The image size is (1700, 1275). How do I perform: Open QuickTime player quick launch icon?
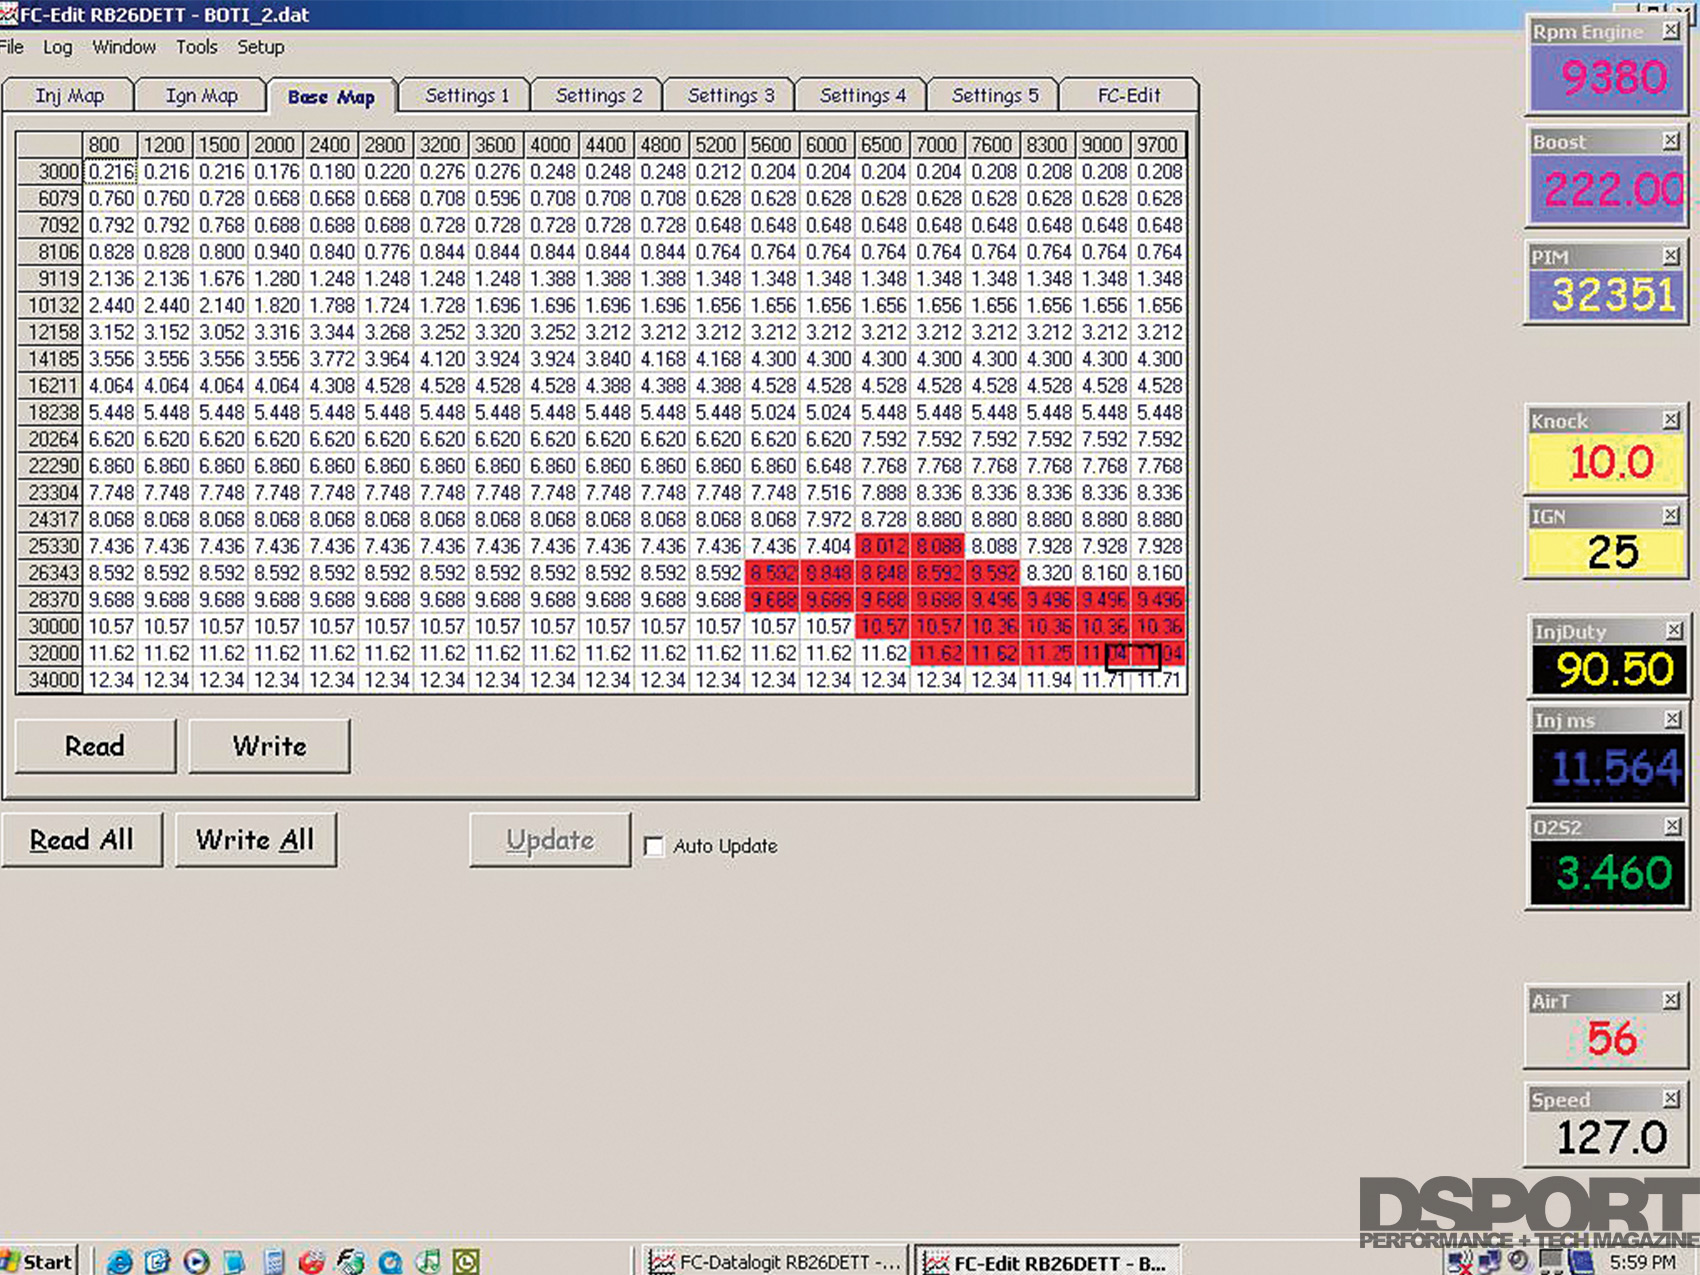pyautogui.click(x=390, y=1261)
